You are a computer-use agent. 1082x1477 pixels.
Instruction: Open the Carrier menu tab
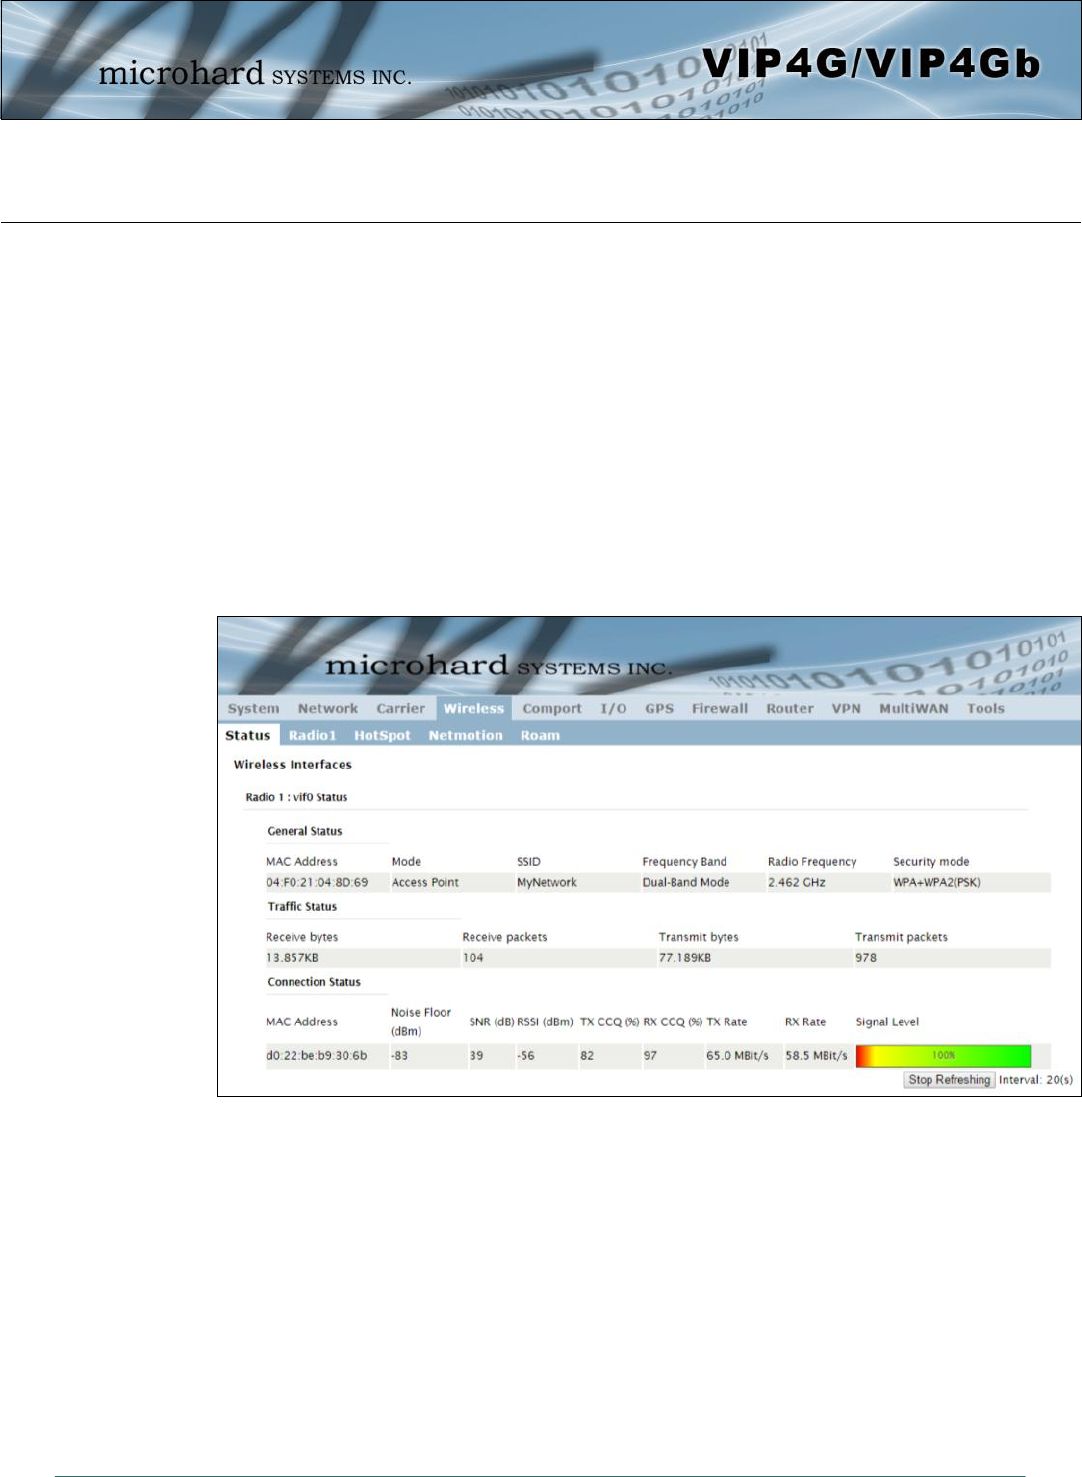pyautogui.click(x=400, y=708)
